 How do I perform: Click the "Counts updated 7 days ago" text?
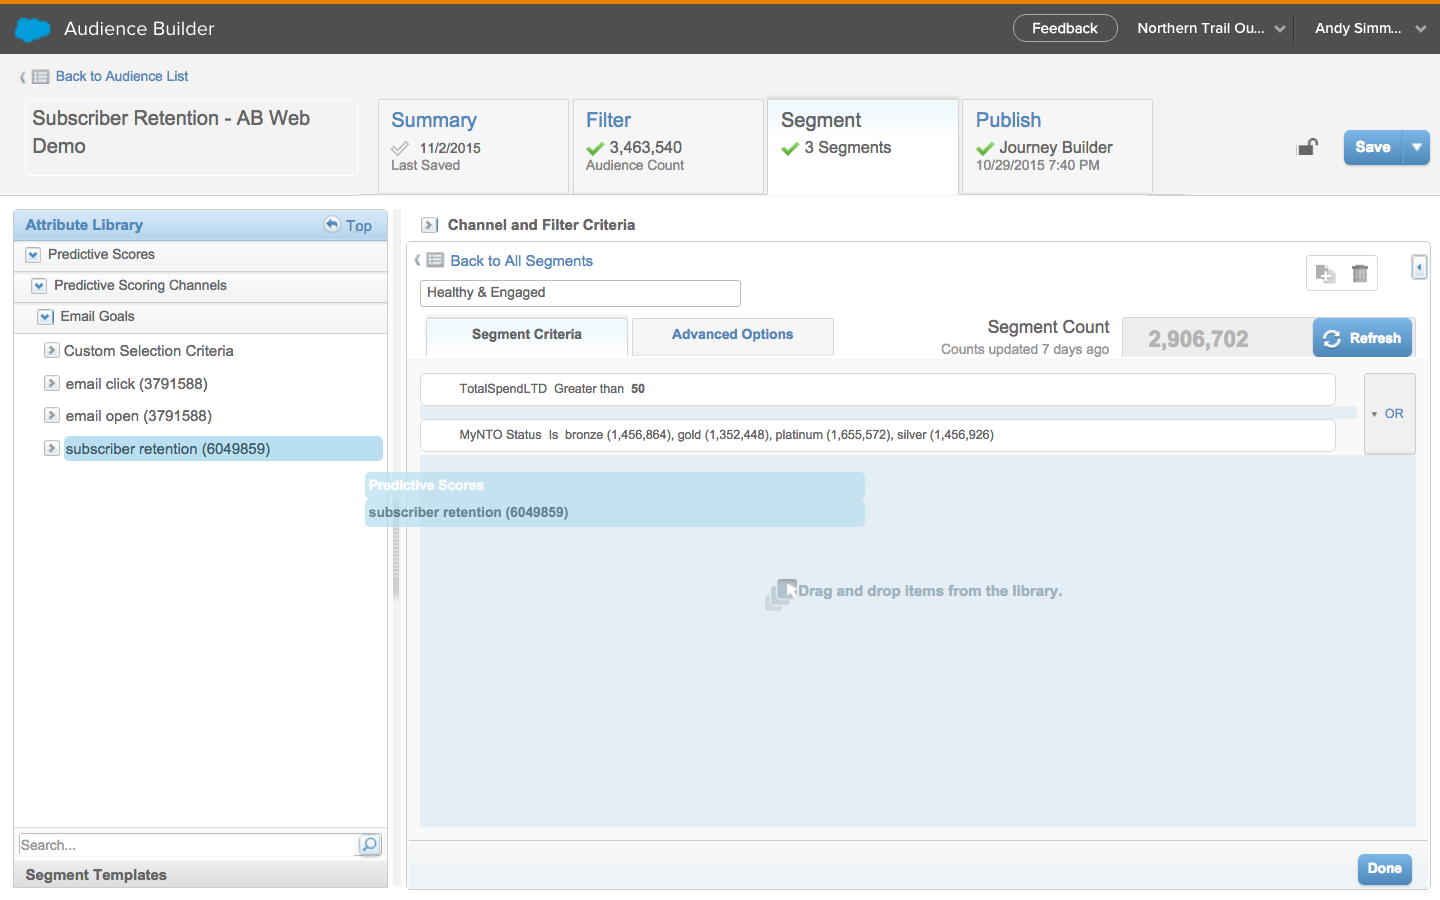(1025, 349)
